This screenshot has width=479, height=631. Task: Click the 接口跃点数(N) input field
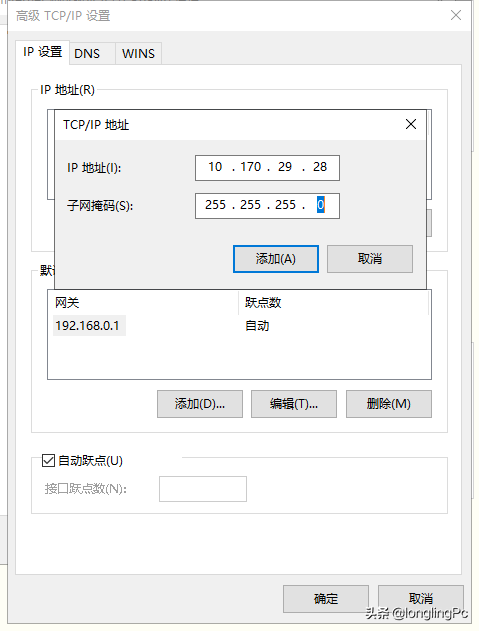tap(203, 489)
